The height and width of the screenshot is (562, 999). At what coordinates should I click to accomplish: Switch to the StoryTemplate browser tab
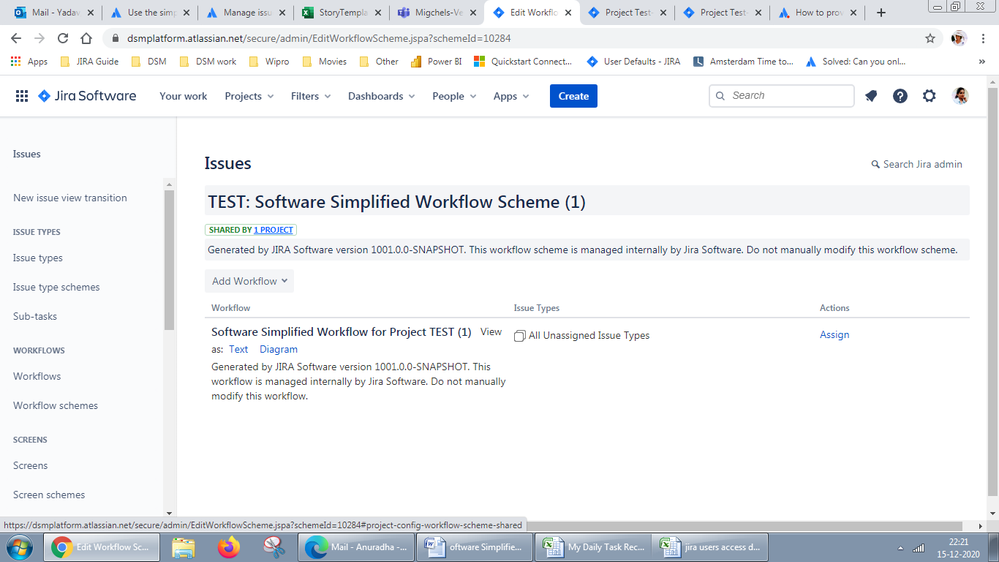[x=342, y=12]
